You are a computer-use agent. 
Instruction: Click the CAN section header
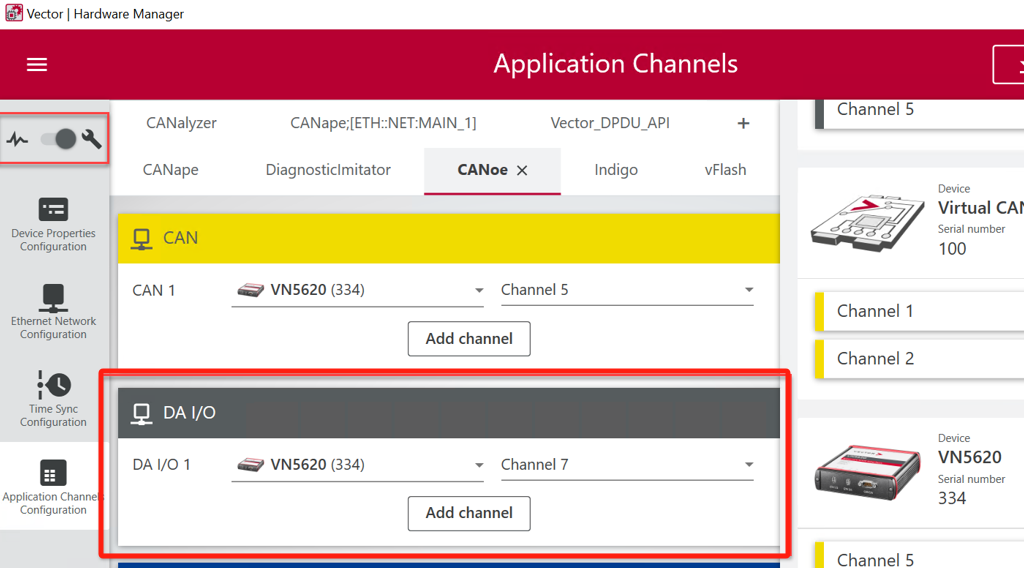(x=449, y=238)
